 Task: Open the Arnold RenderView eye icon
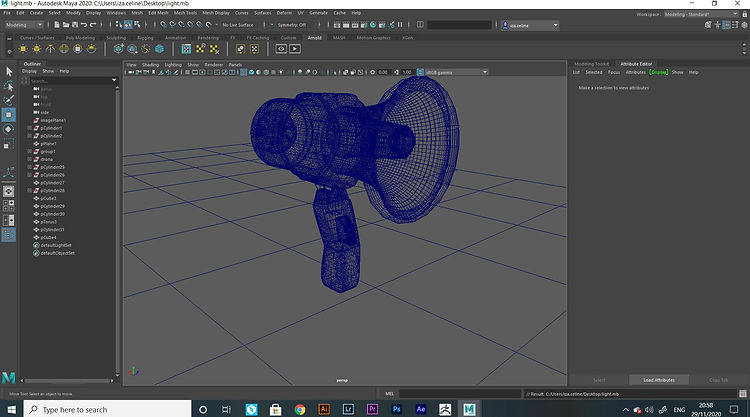281,49
